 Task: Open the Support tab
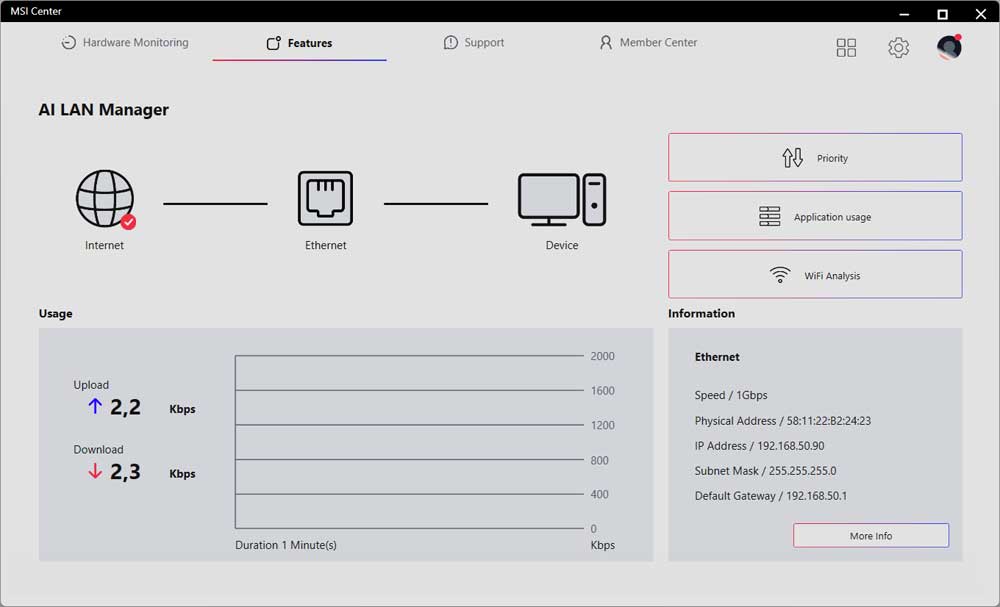tap(474, 43)
